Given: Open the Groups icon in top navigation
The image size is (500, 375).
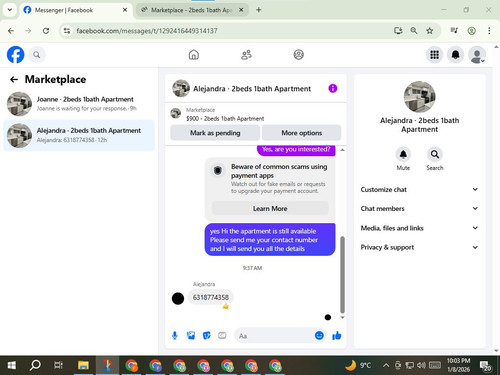Looking at the screenshot, I should (298, 55).
